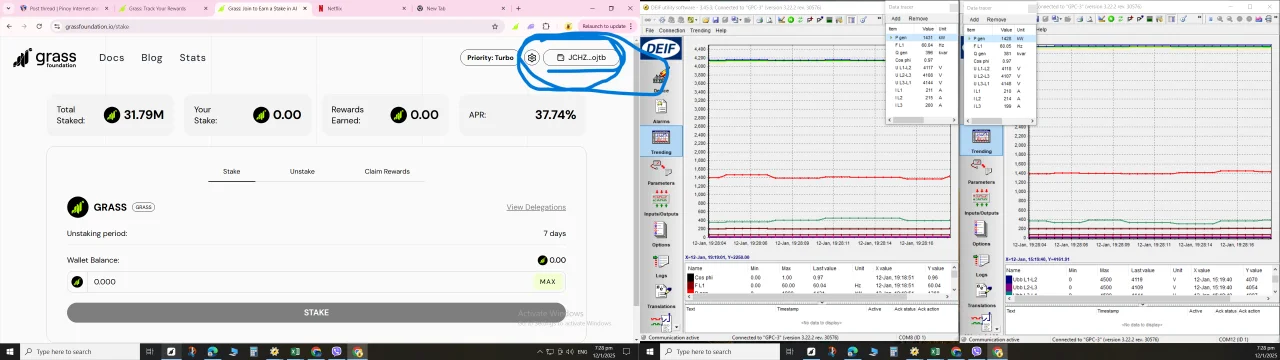Bookmark page with the star icon
The height and width of the screenshot is (360, 1280).
494,26
